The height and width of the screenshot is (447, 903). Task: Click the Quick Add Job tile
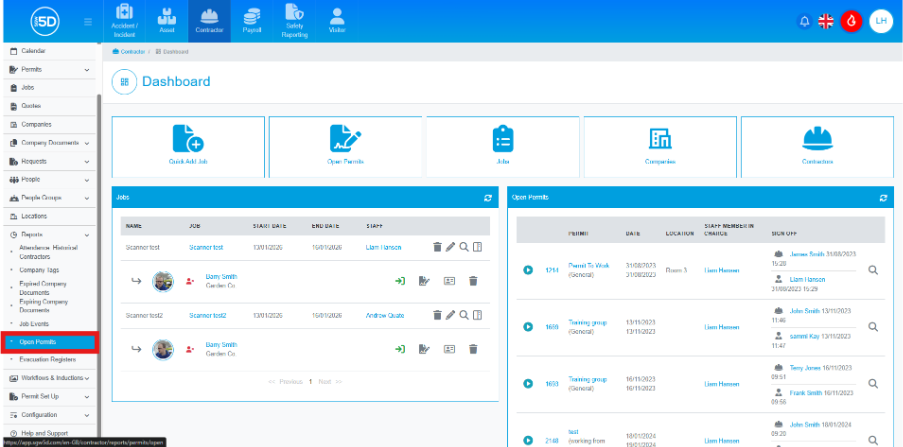coord(188,146)
